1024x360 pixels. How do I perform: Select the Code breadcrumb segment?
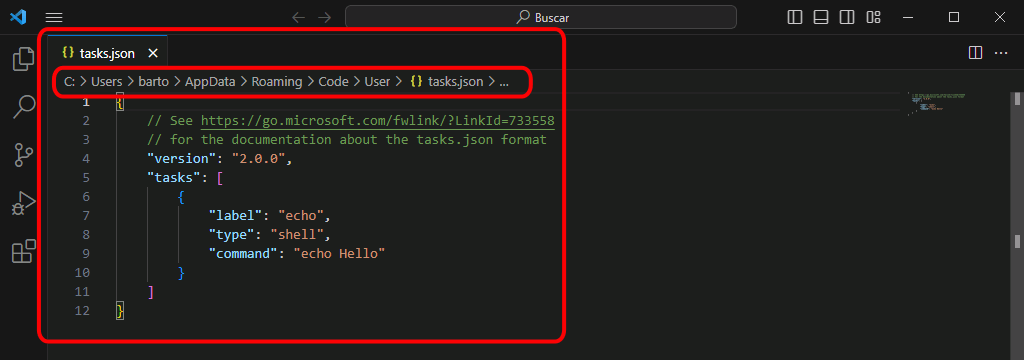point(333,82)
